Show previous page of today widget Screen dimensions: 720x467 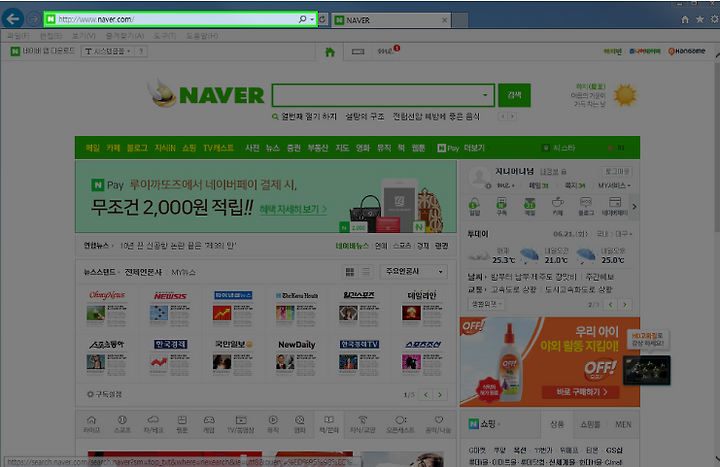coord(610,304)
